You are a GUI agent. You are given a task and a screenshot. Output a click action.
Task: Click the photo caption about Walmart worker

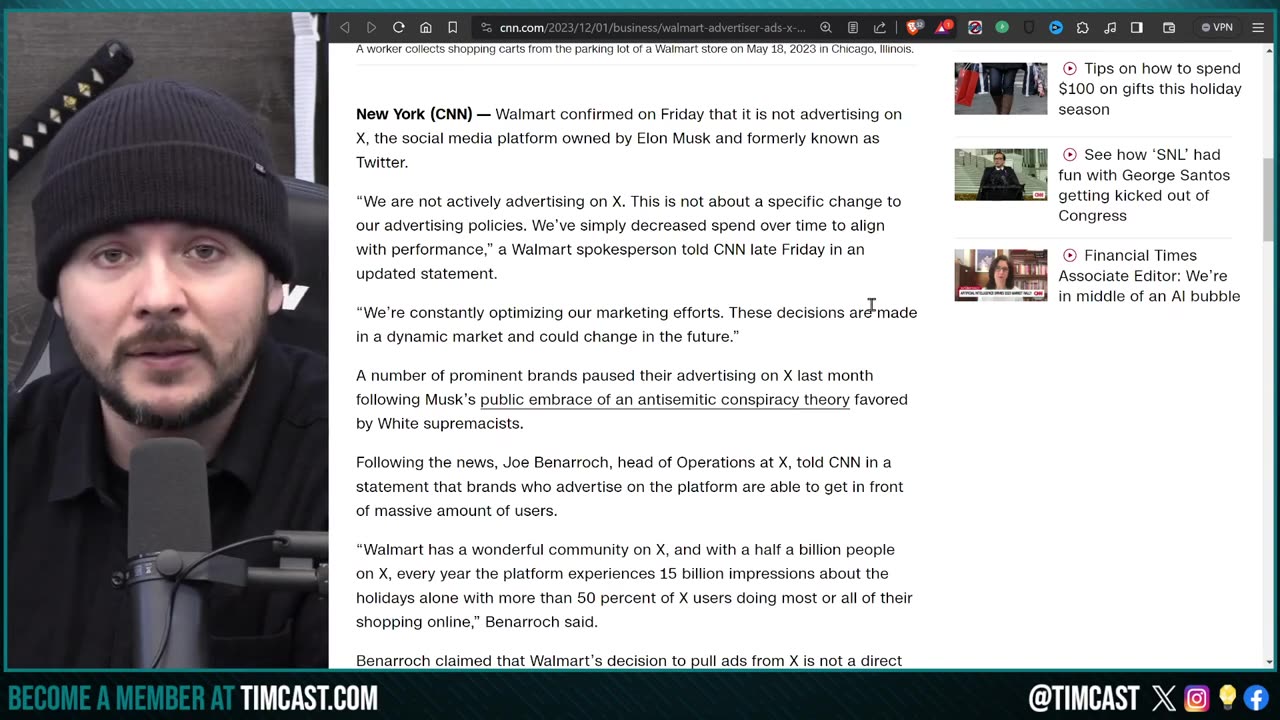pyautogui.click(x=635, y=49)
